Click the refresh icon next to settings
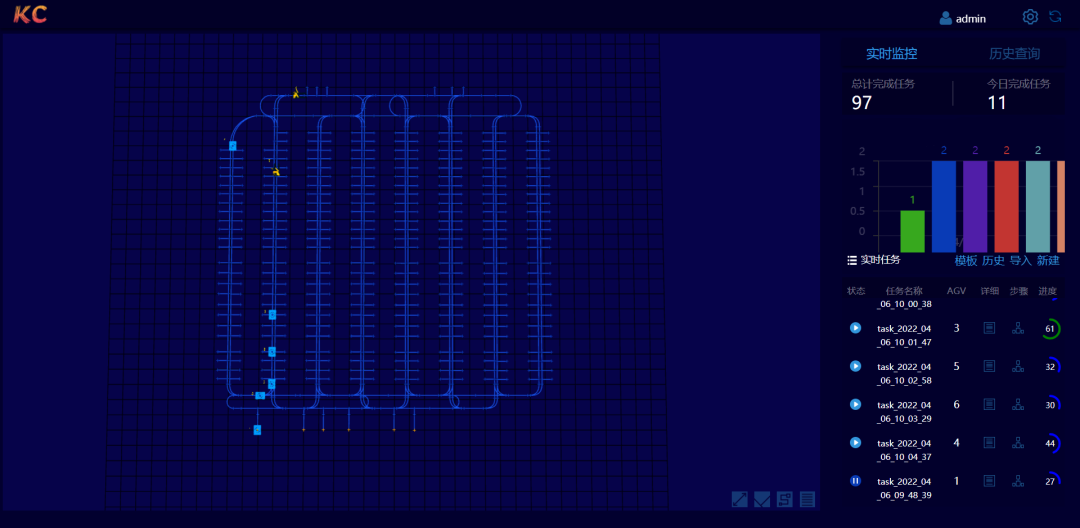Screen dimensions: 1080x528 click(x=1055, y=17)
